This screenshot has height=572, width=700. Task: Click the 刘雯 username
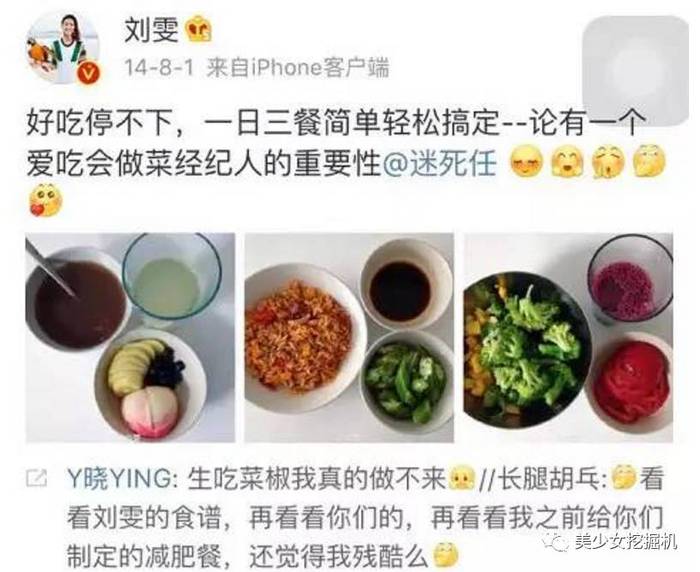coord(150,29)
